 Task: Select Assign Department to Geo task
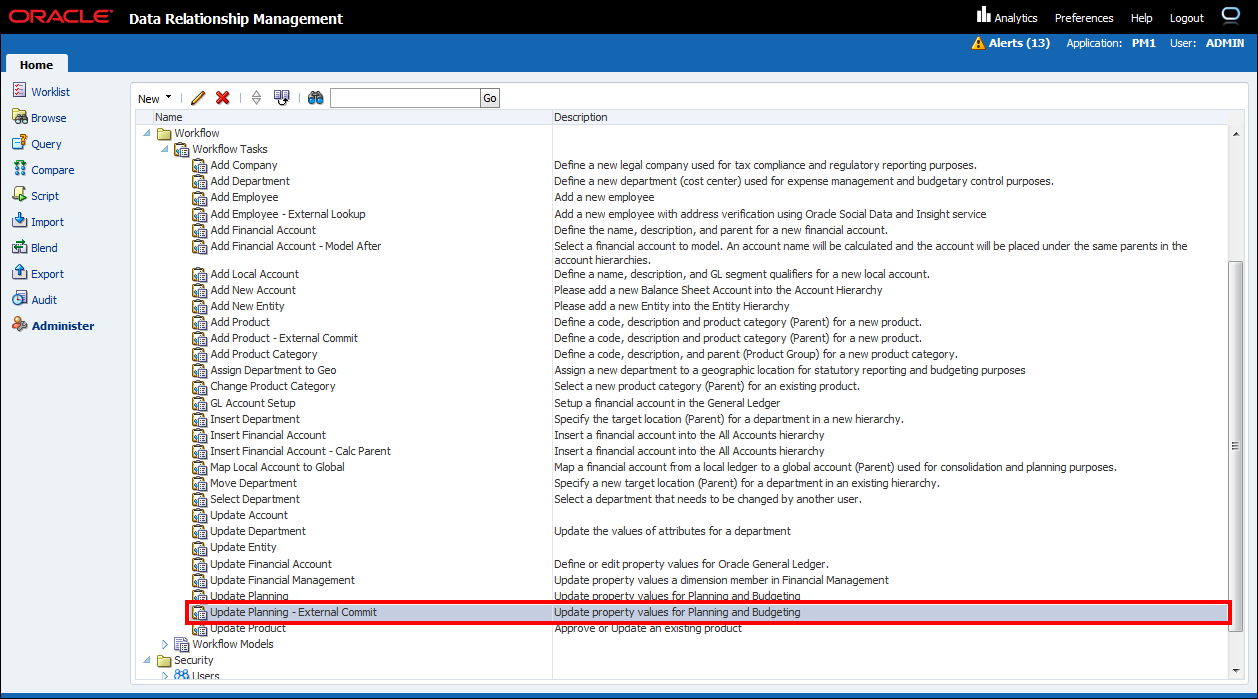pyautogui.click(x=273, y=370)
